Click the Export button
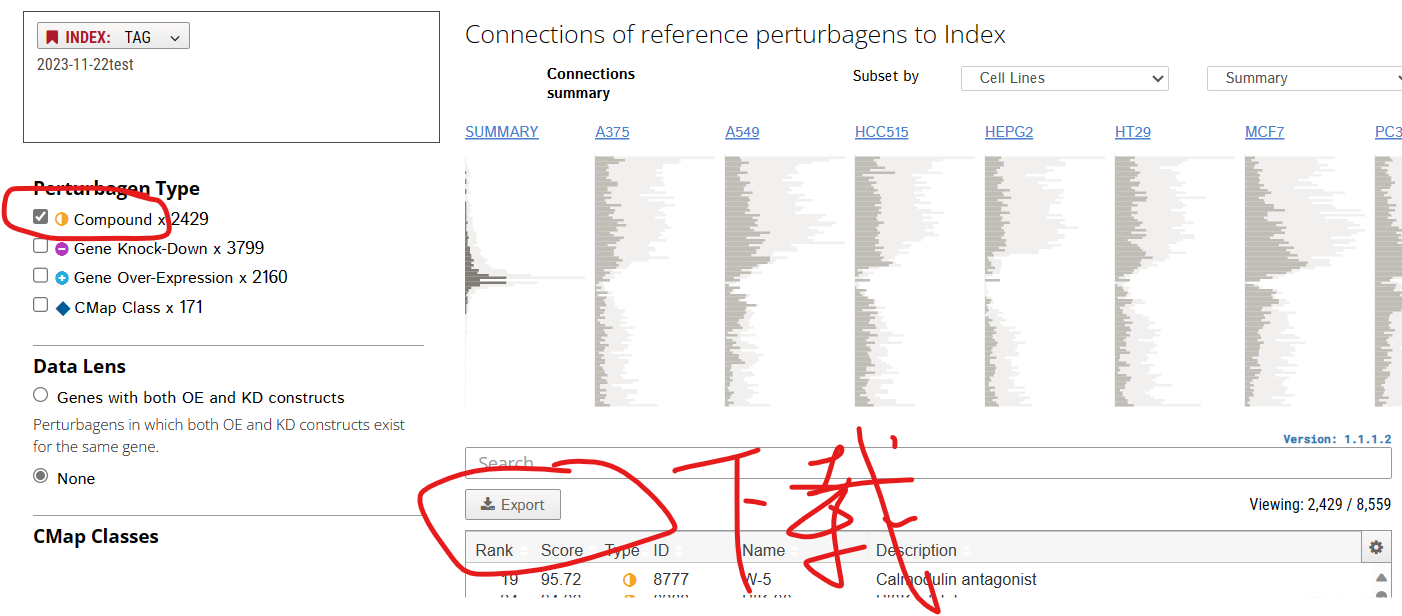This screenshot has height=616, width=1402. (x=513, y=505)
